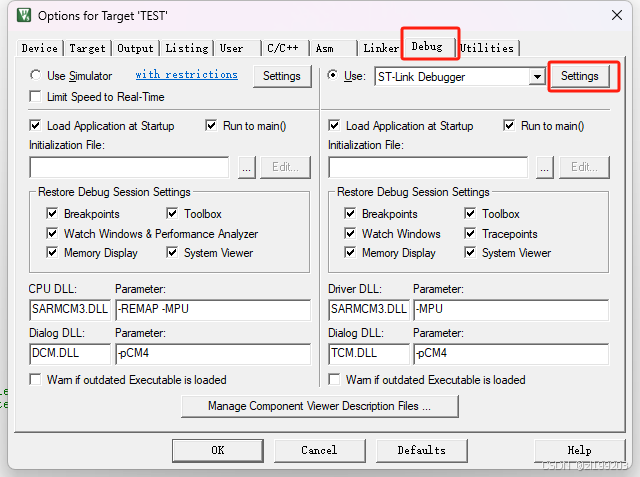Click the Cancel button
The height and width of the screenshot is (477, 640).
point(319,450)
